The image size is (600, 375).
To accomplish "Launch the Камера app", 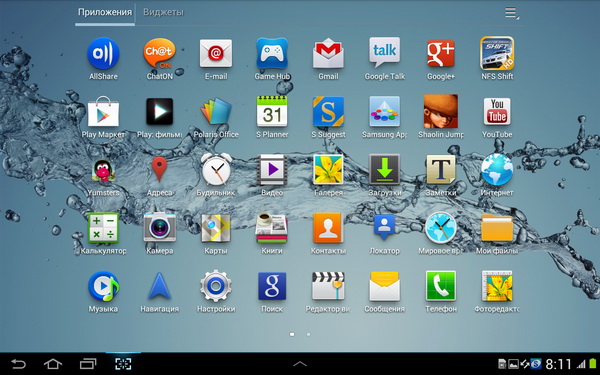I will pos(160,228).
